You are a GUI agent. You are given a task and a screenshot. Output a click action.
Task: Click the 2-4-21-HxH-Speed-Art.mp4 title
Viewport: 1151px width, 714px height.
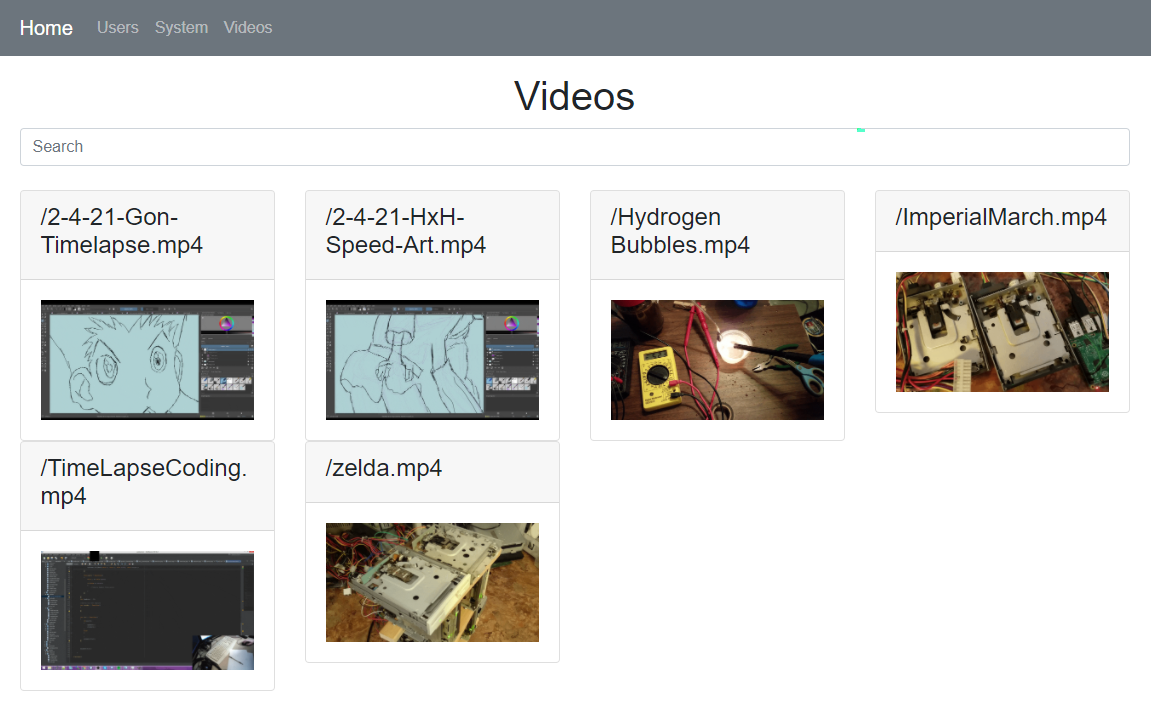pos(406,231)
